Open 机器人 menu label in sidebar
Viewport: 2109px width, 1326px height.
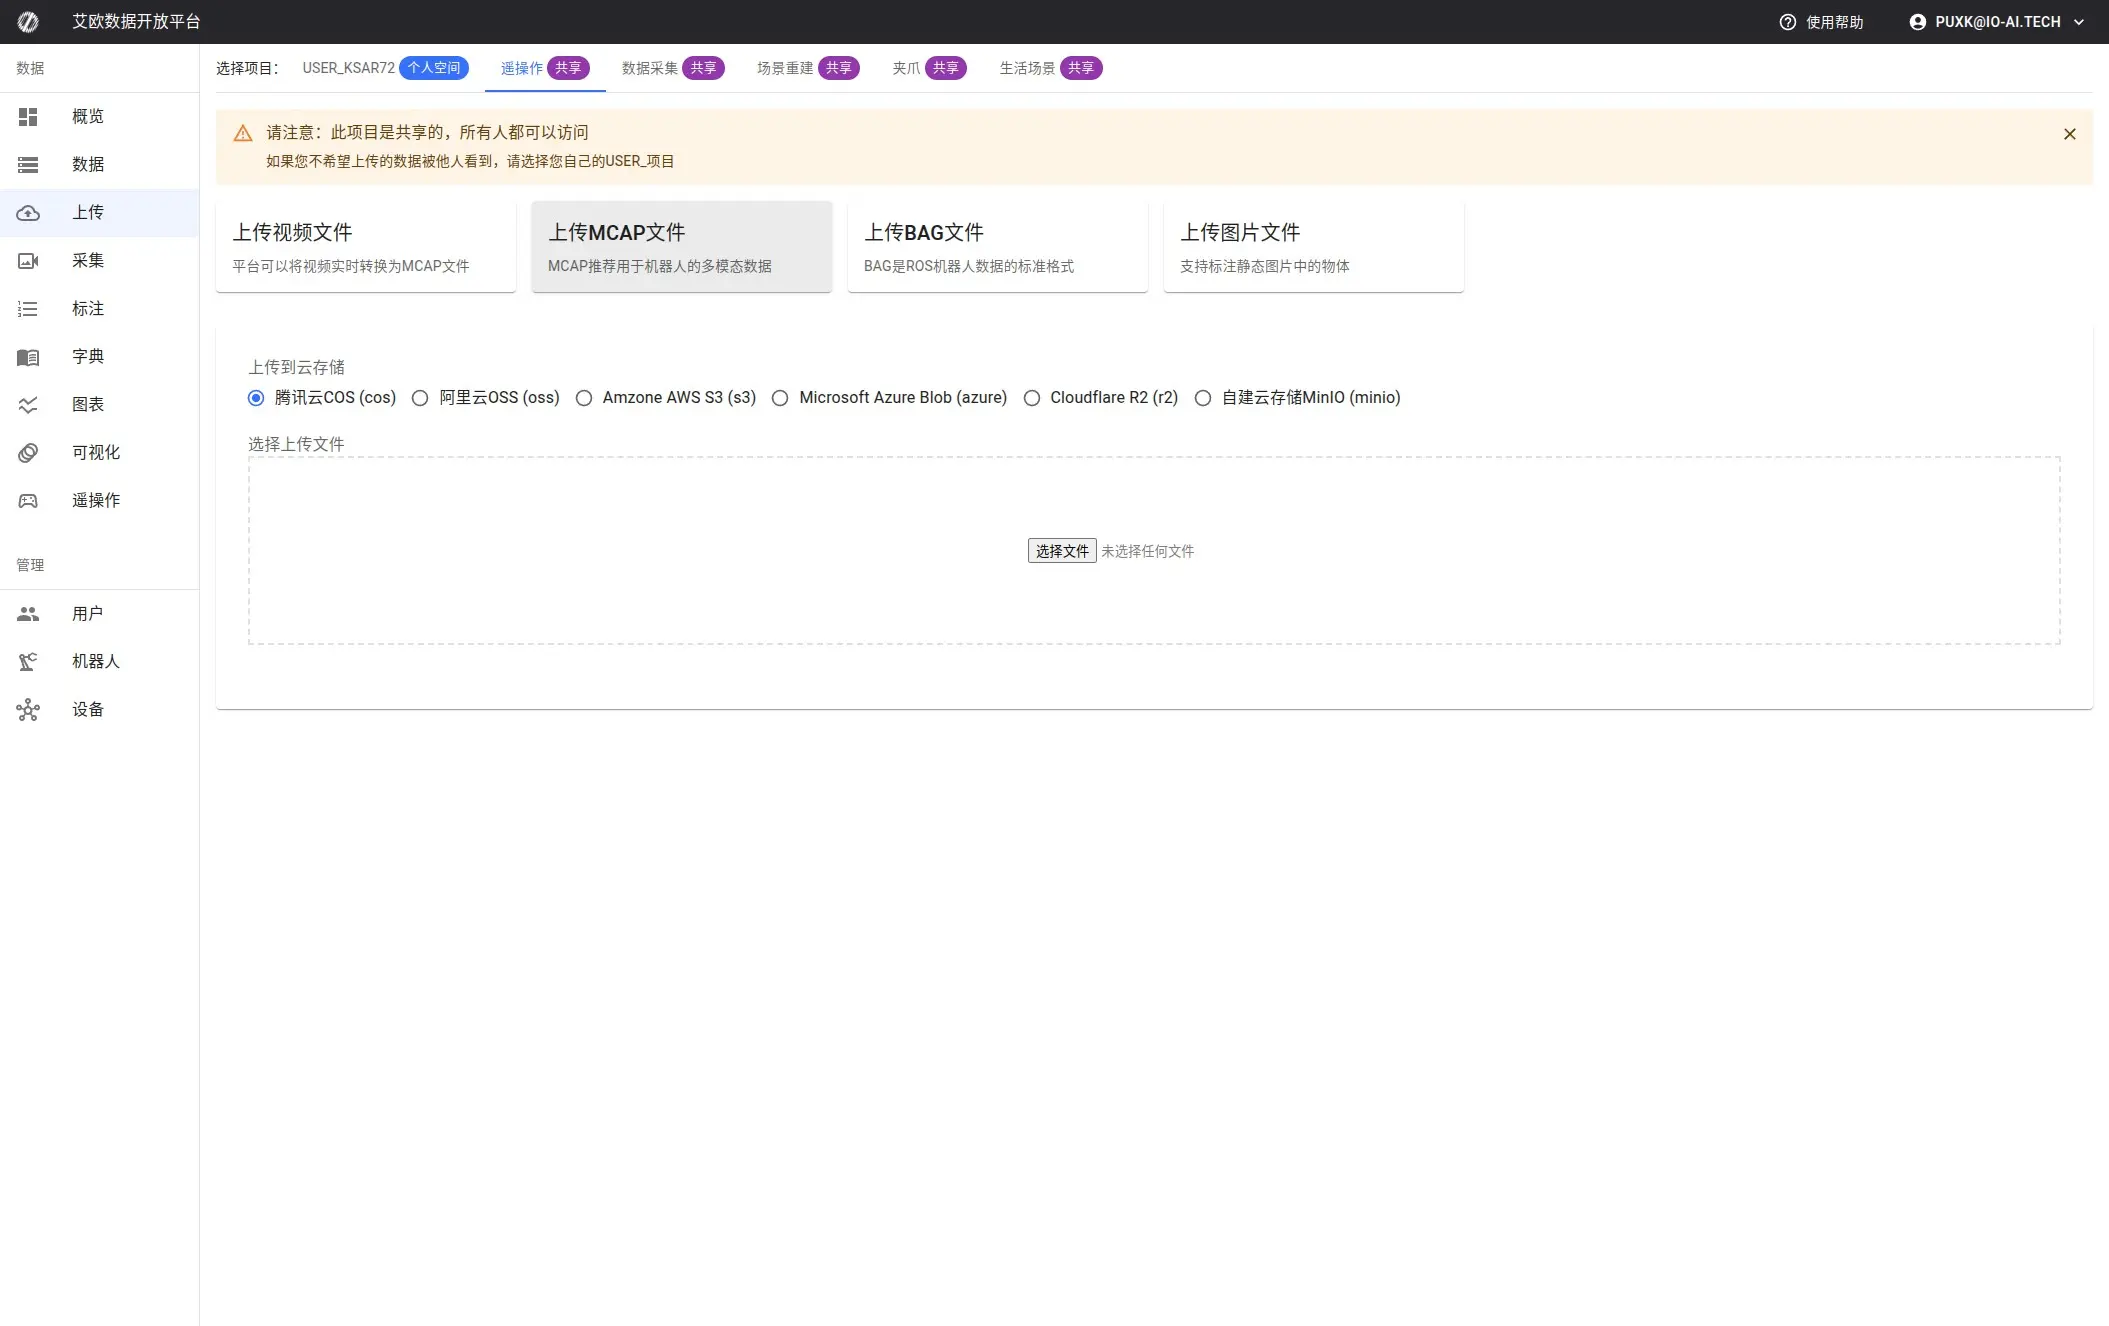coord(96,661)
